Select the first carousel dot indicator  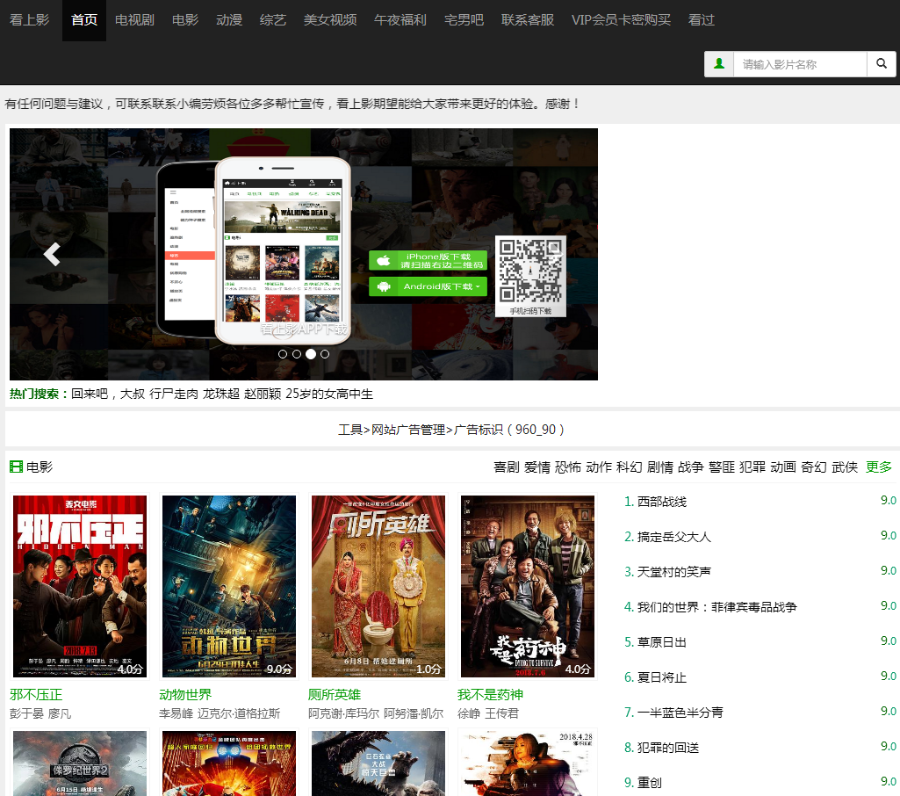282,354
